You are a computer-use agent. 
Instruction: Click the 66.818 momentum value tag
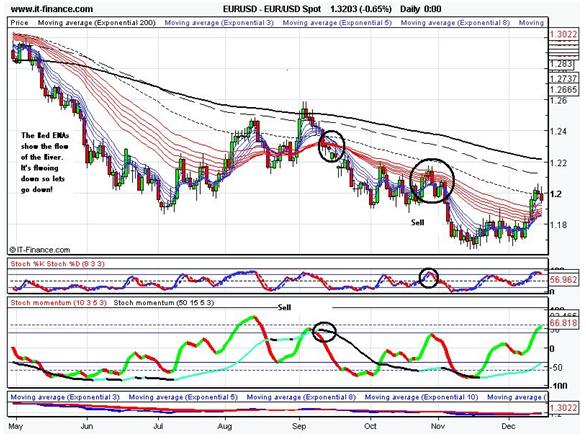pos(563,322)
